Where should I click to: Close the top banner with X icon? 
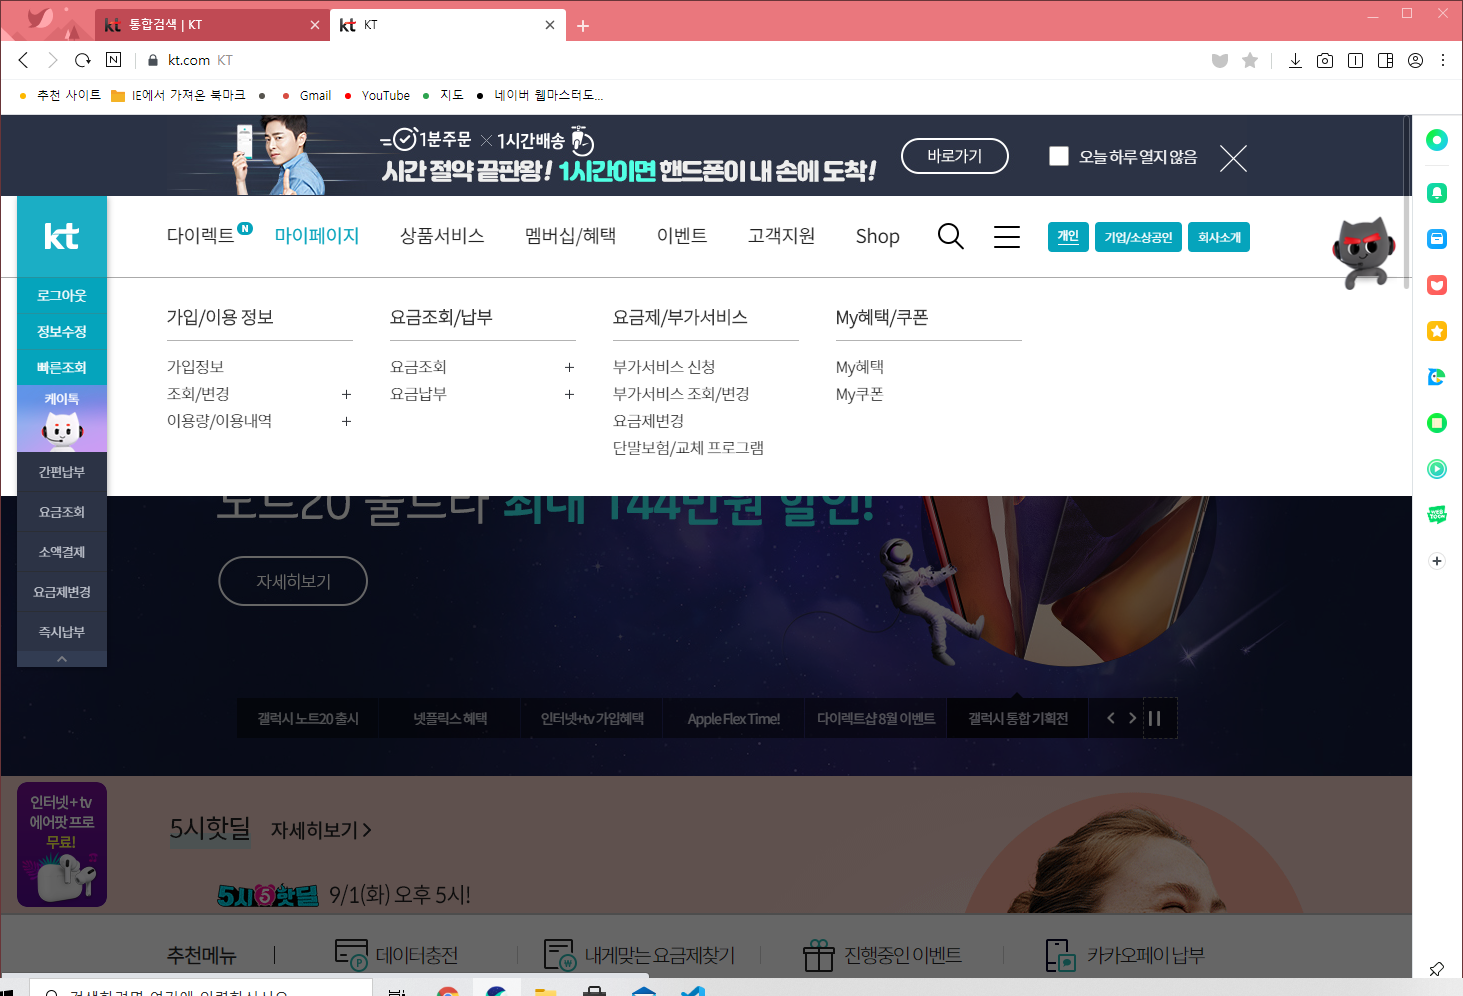pos(1233,158)
